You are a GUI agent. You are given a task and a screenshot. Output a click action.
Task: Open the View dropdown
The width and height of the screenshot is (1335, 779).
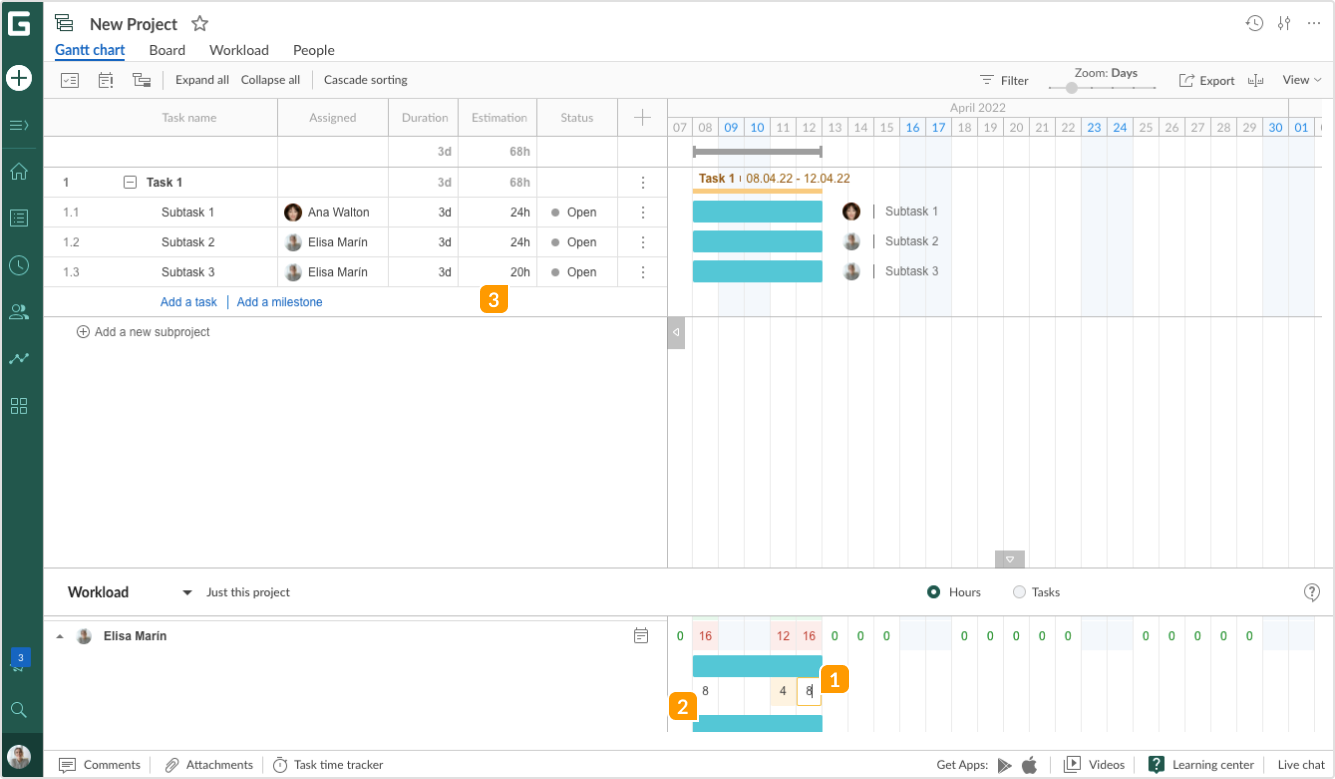click(1300, 79)
